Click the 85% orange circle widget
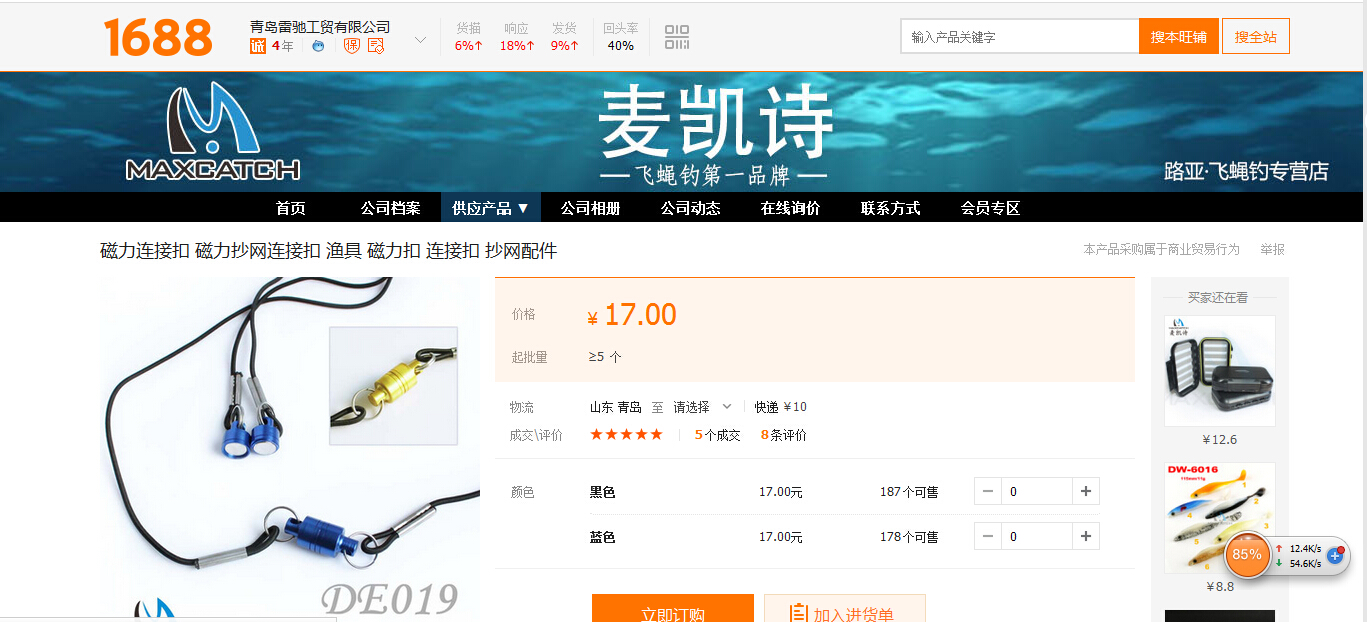Image resolution: width=1367 pixels, height=622 pixels. click(x=1247, y=554)
